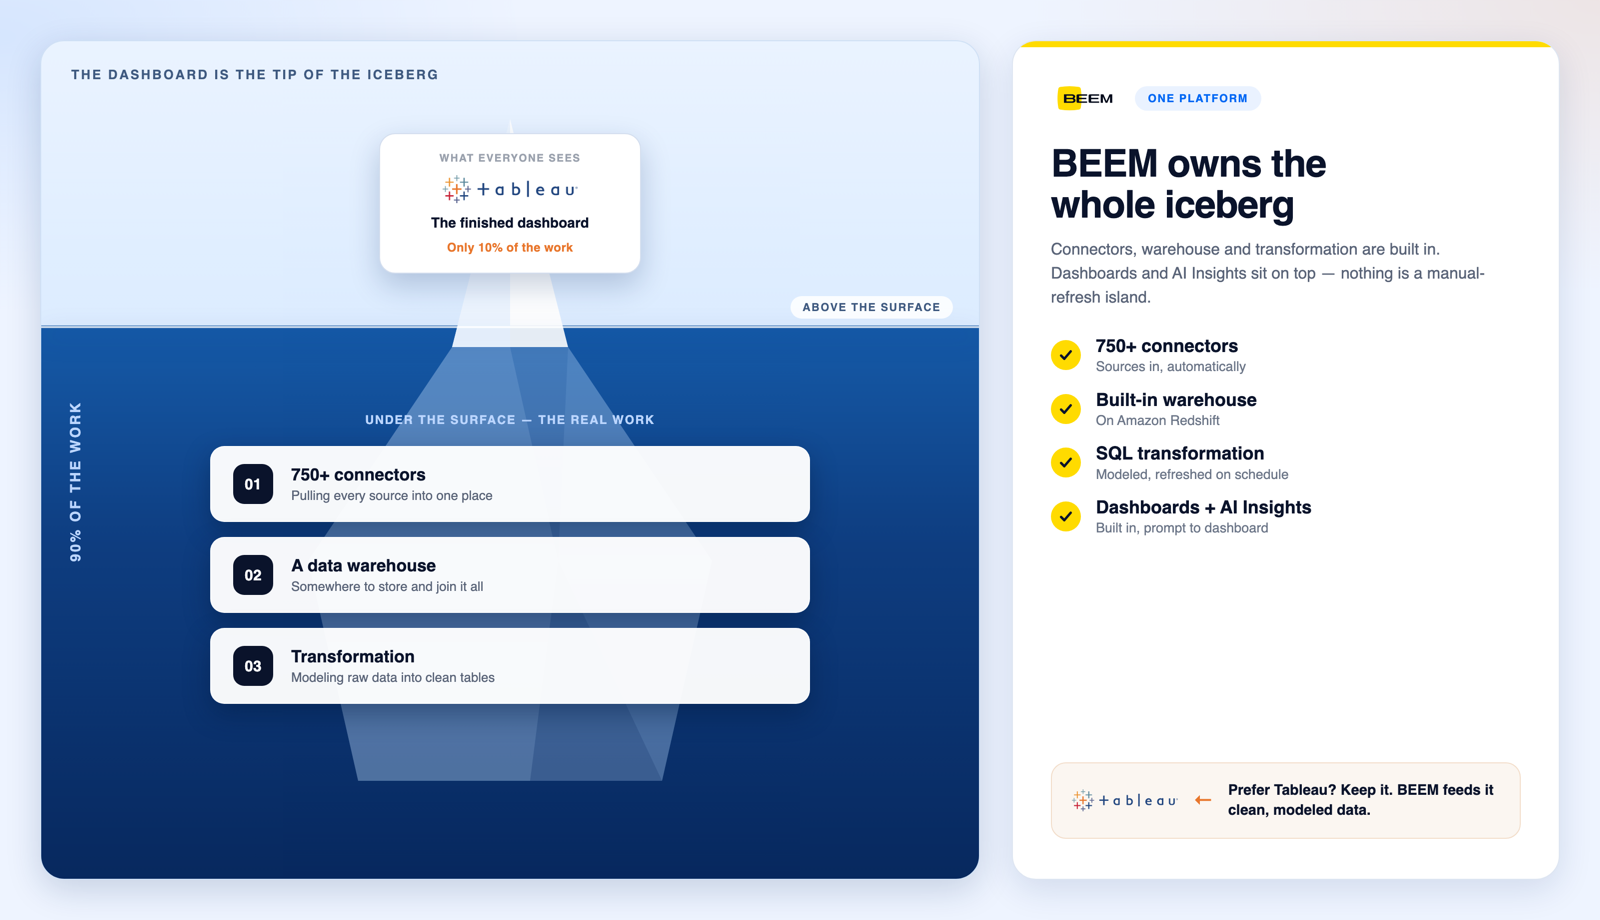Click the checkmark beside SQL transformation
This screenshot has width=1600, height=920.
point(1066,462)
